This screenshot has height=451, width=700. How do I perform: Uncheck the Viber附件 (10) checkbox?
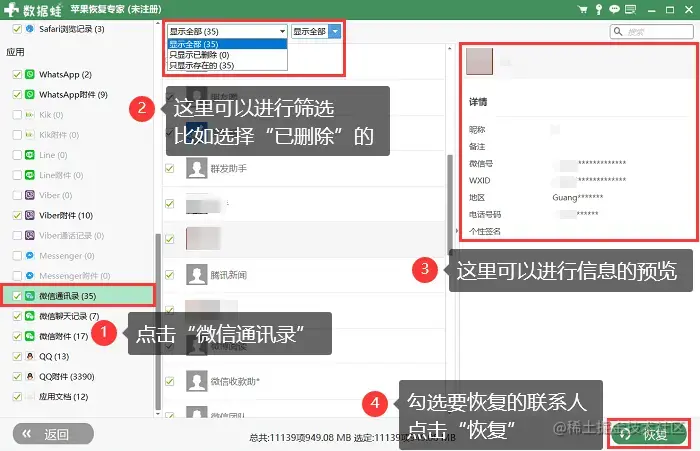pos(17,215)
